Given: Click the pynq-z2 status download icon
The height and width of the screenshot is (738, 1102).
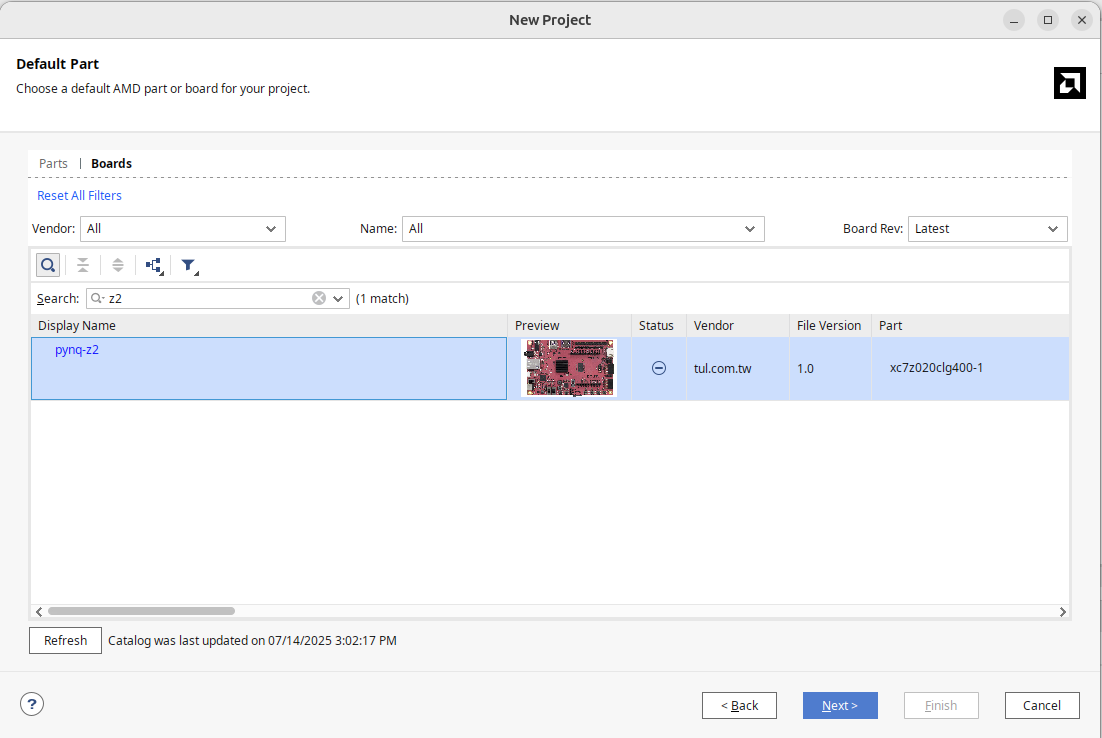Looking at the screenshot, I should [x=658, y=368].
